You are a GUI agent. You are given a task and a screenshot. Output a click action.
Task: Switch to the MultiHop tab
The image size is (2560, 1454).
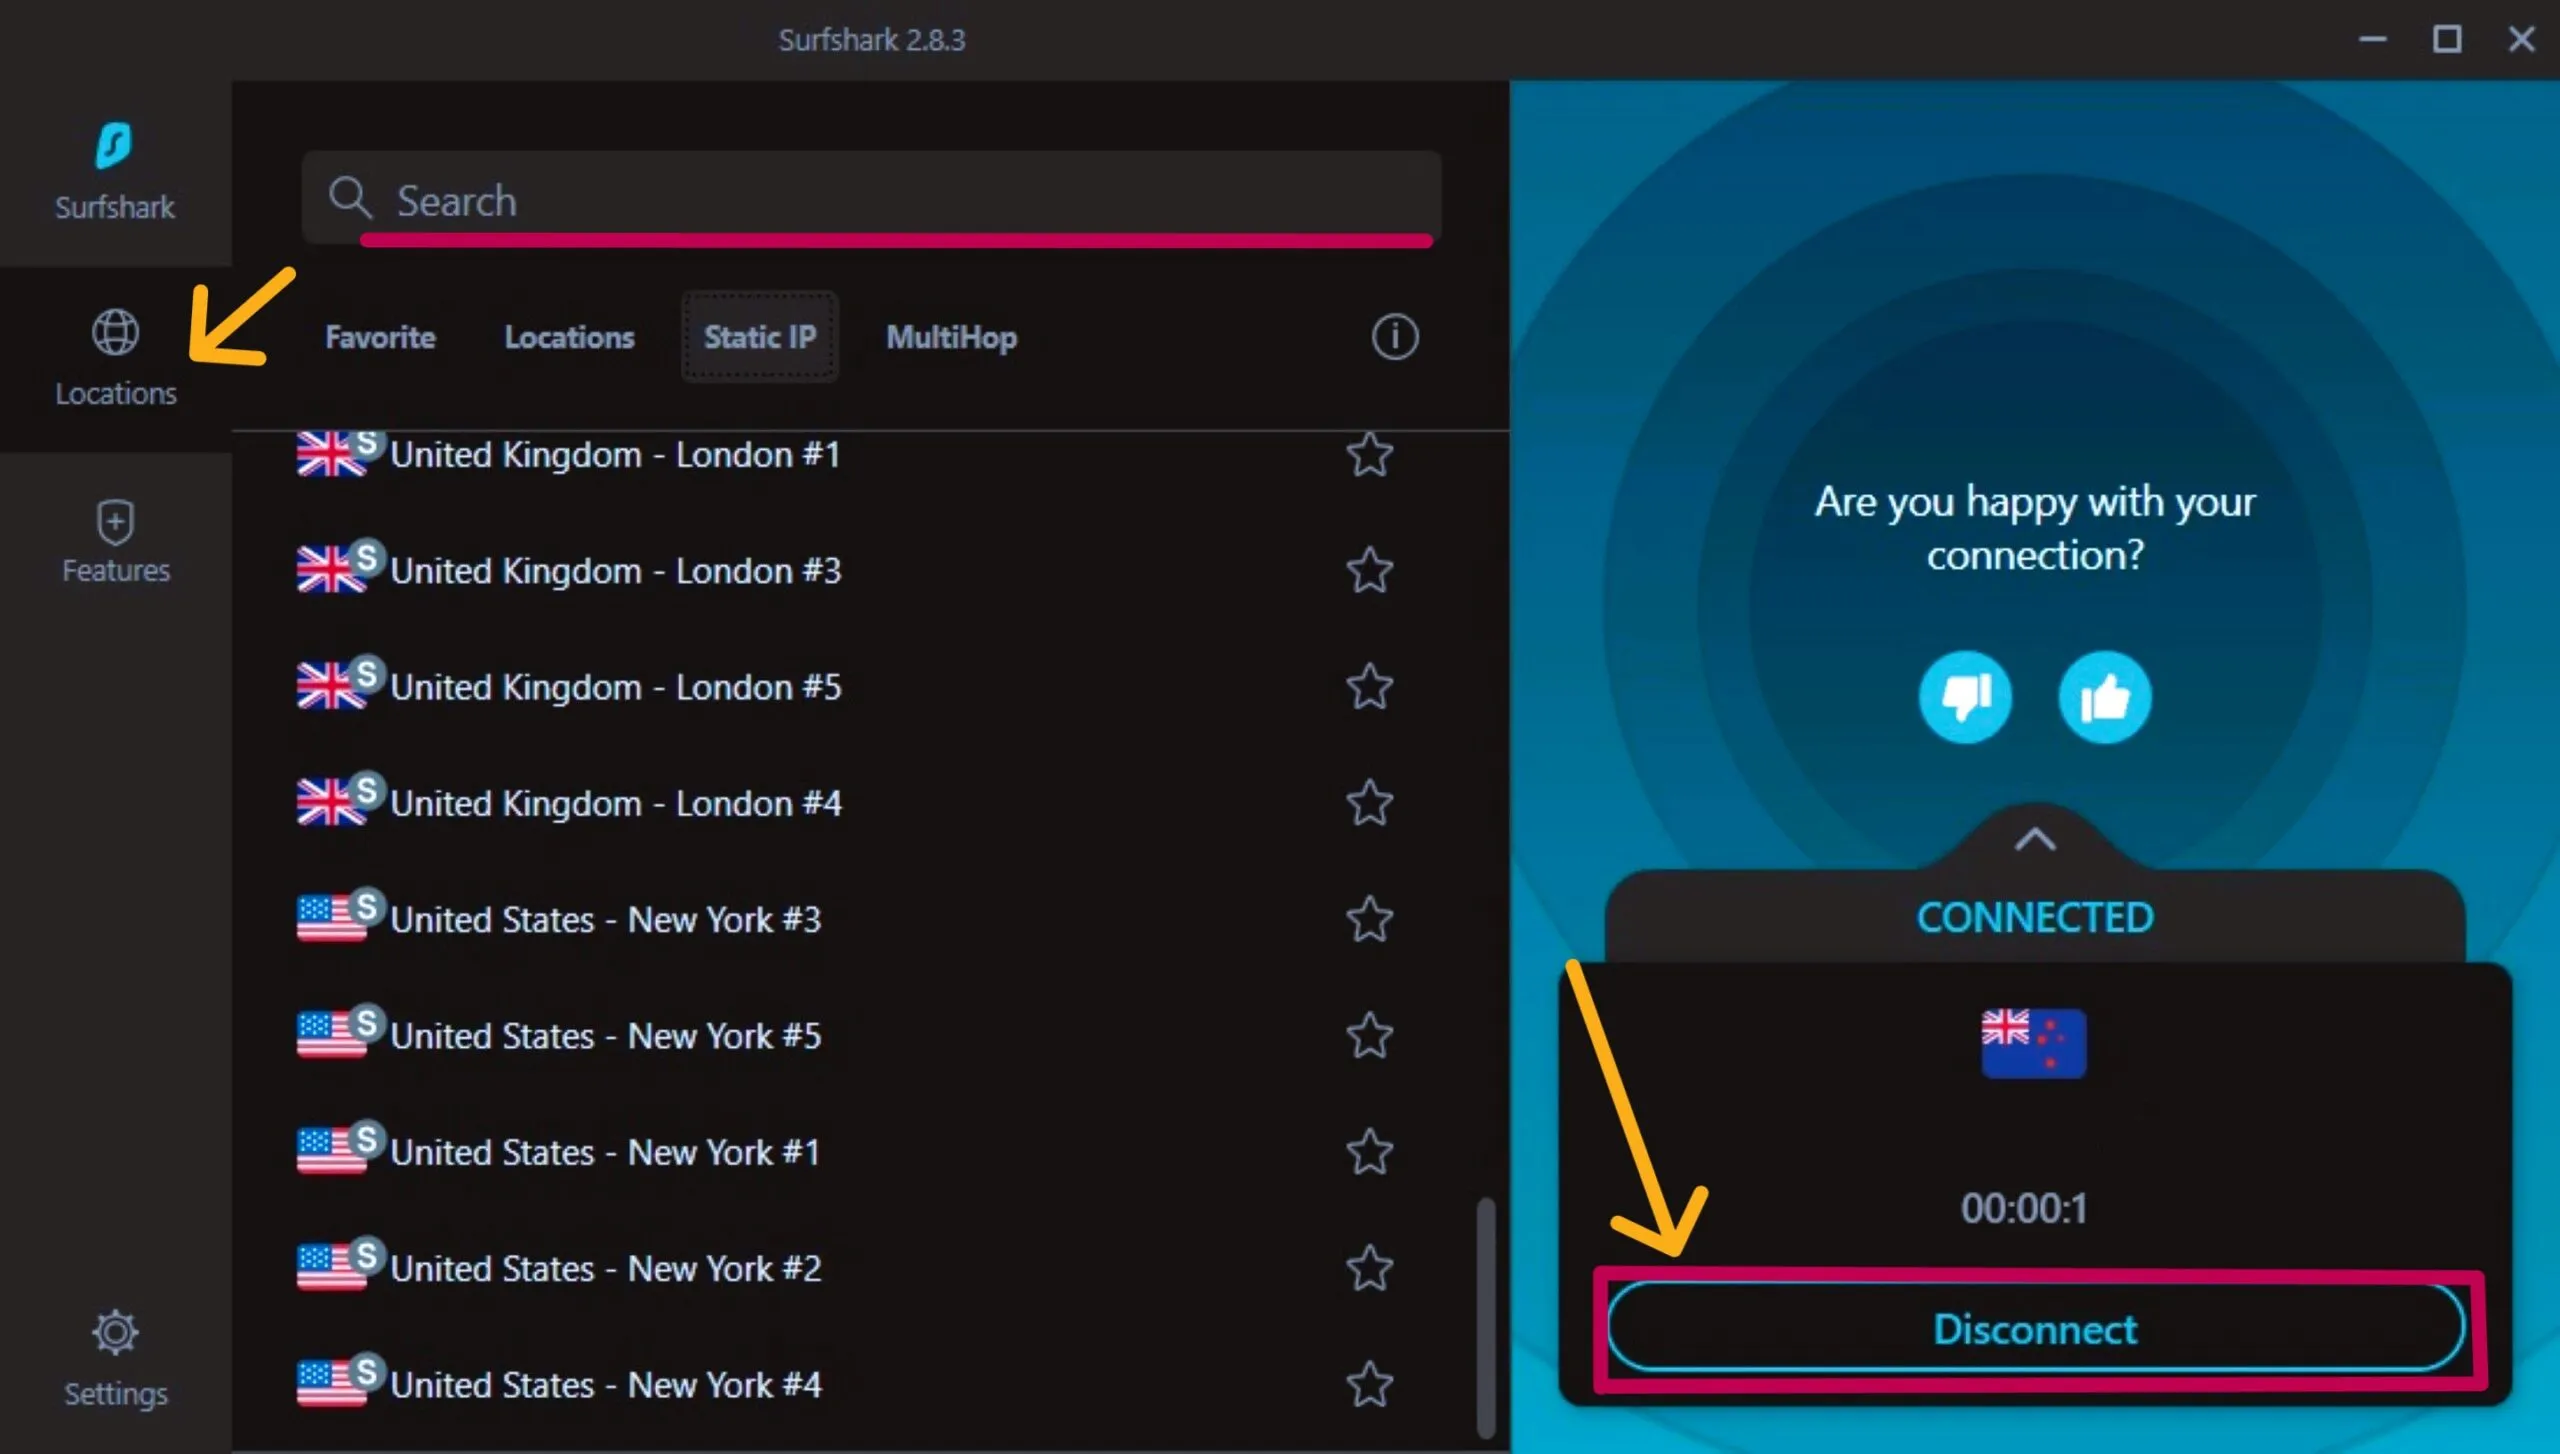tap(951, 337)
